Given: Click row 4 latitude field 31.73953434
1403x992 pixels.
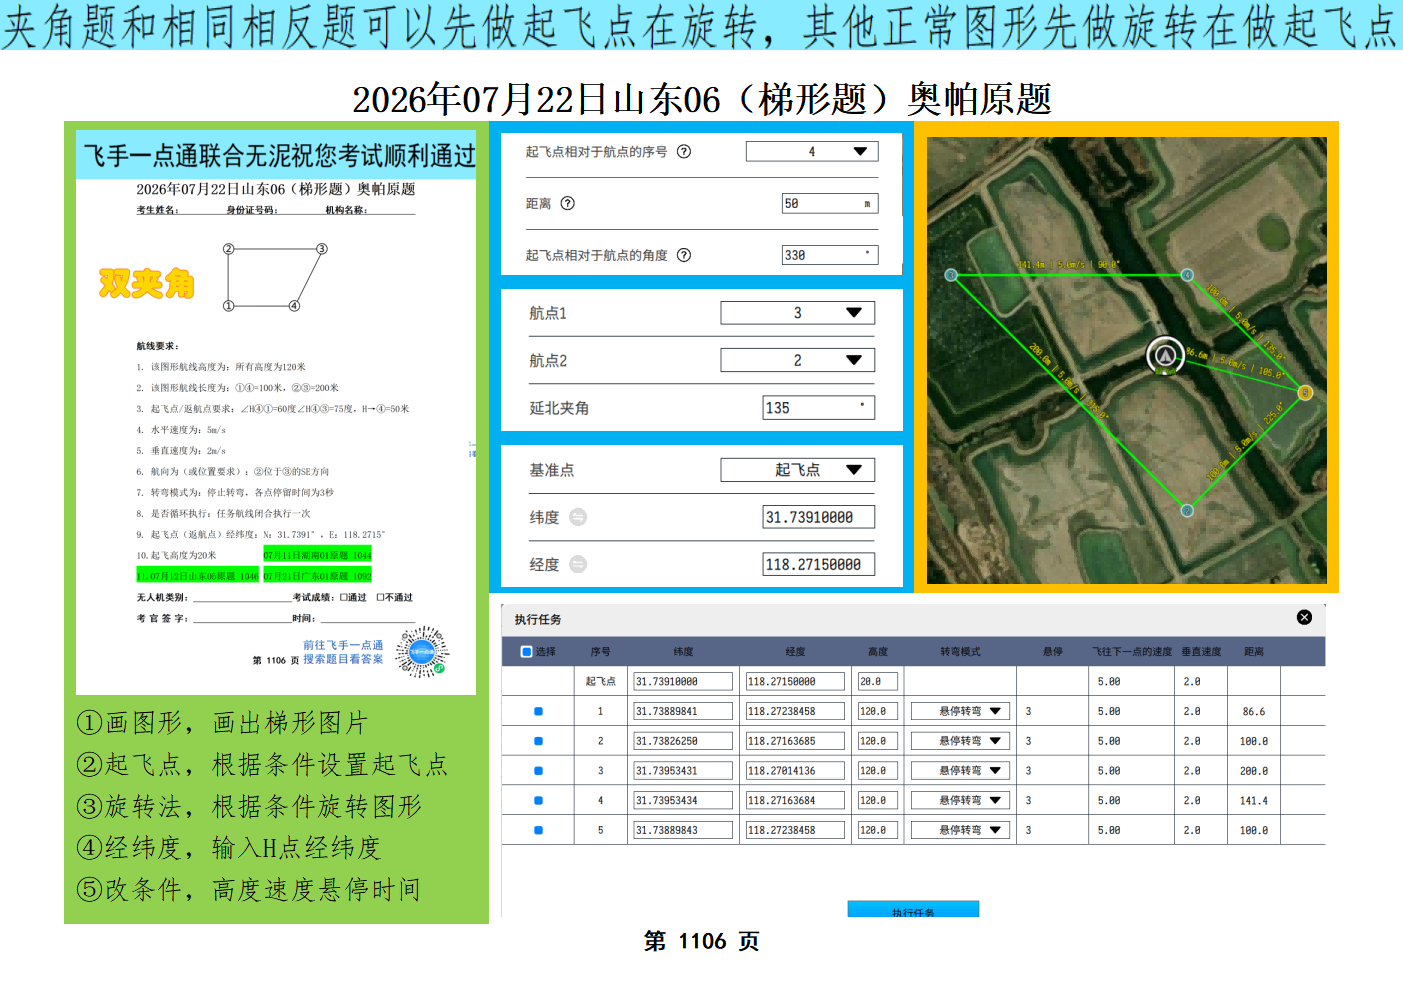Looking at the screenshot, I should tap(683, 800).
